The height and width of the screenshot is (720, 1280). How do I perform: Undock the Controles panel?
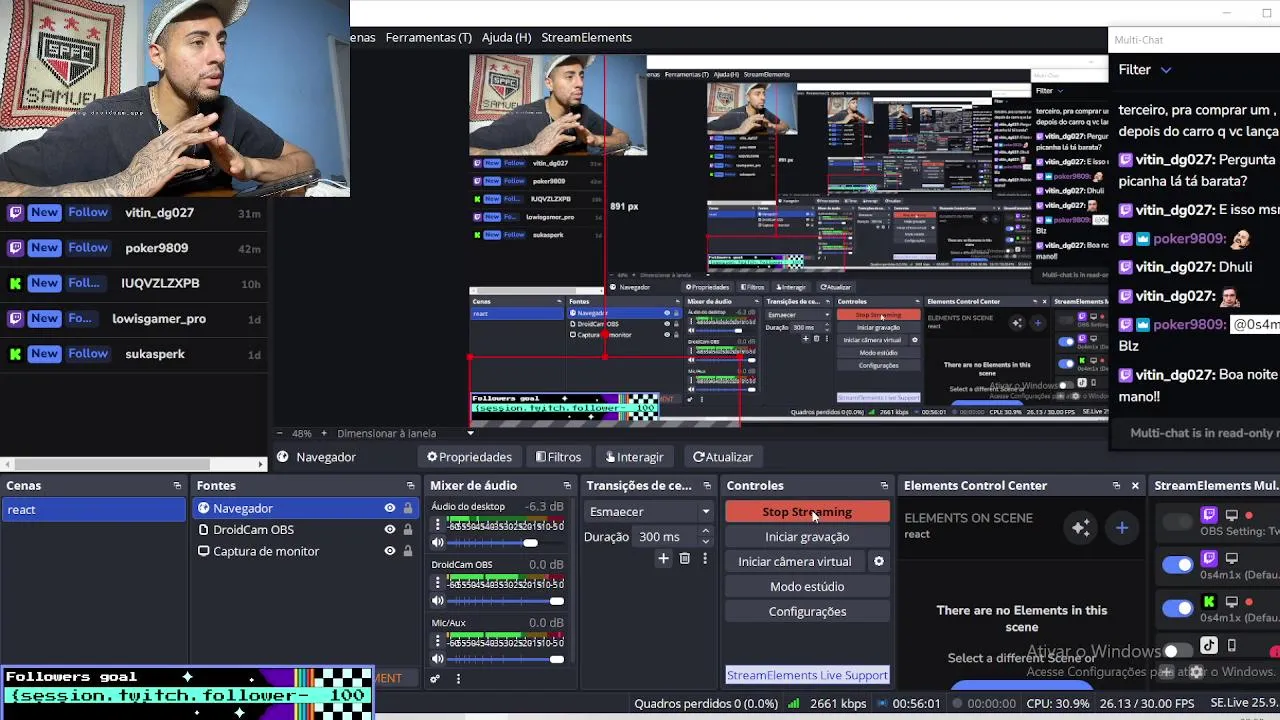(x=884, y=486)
